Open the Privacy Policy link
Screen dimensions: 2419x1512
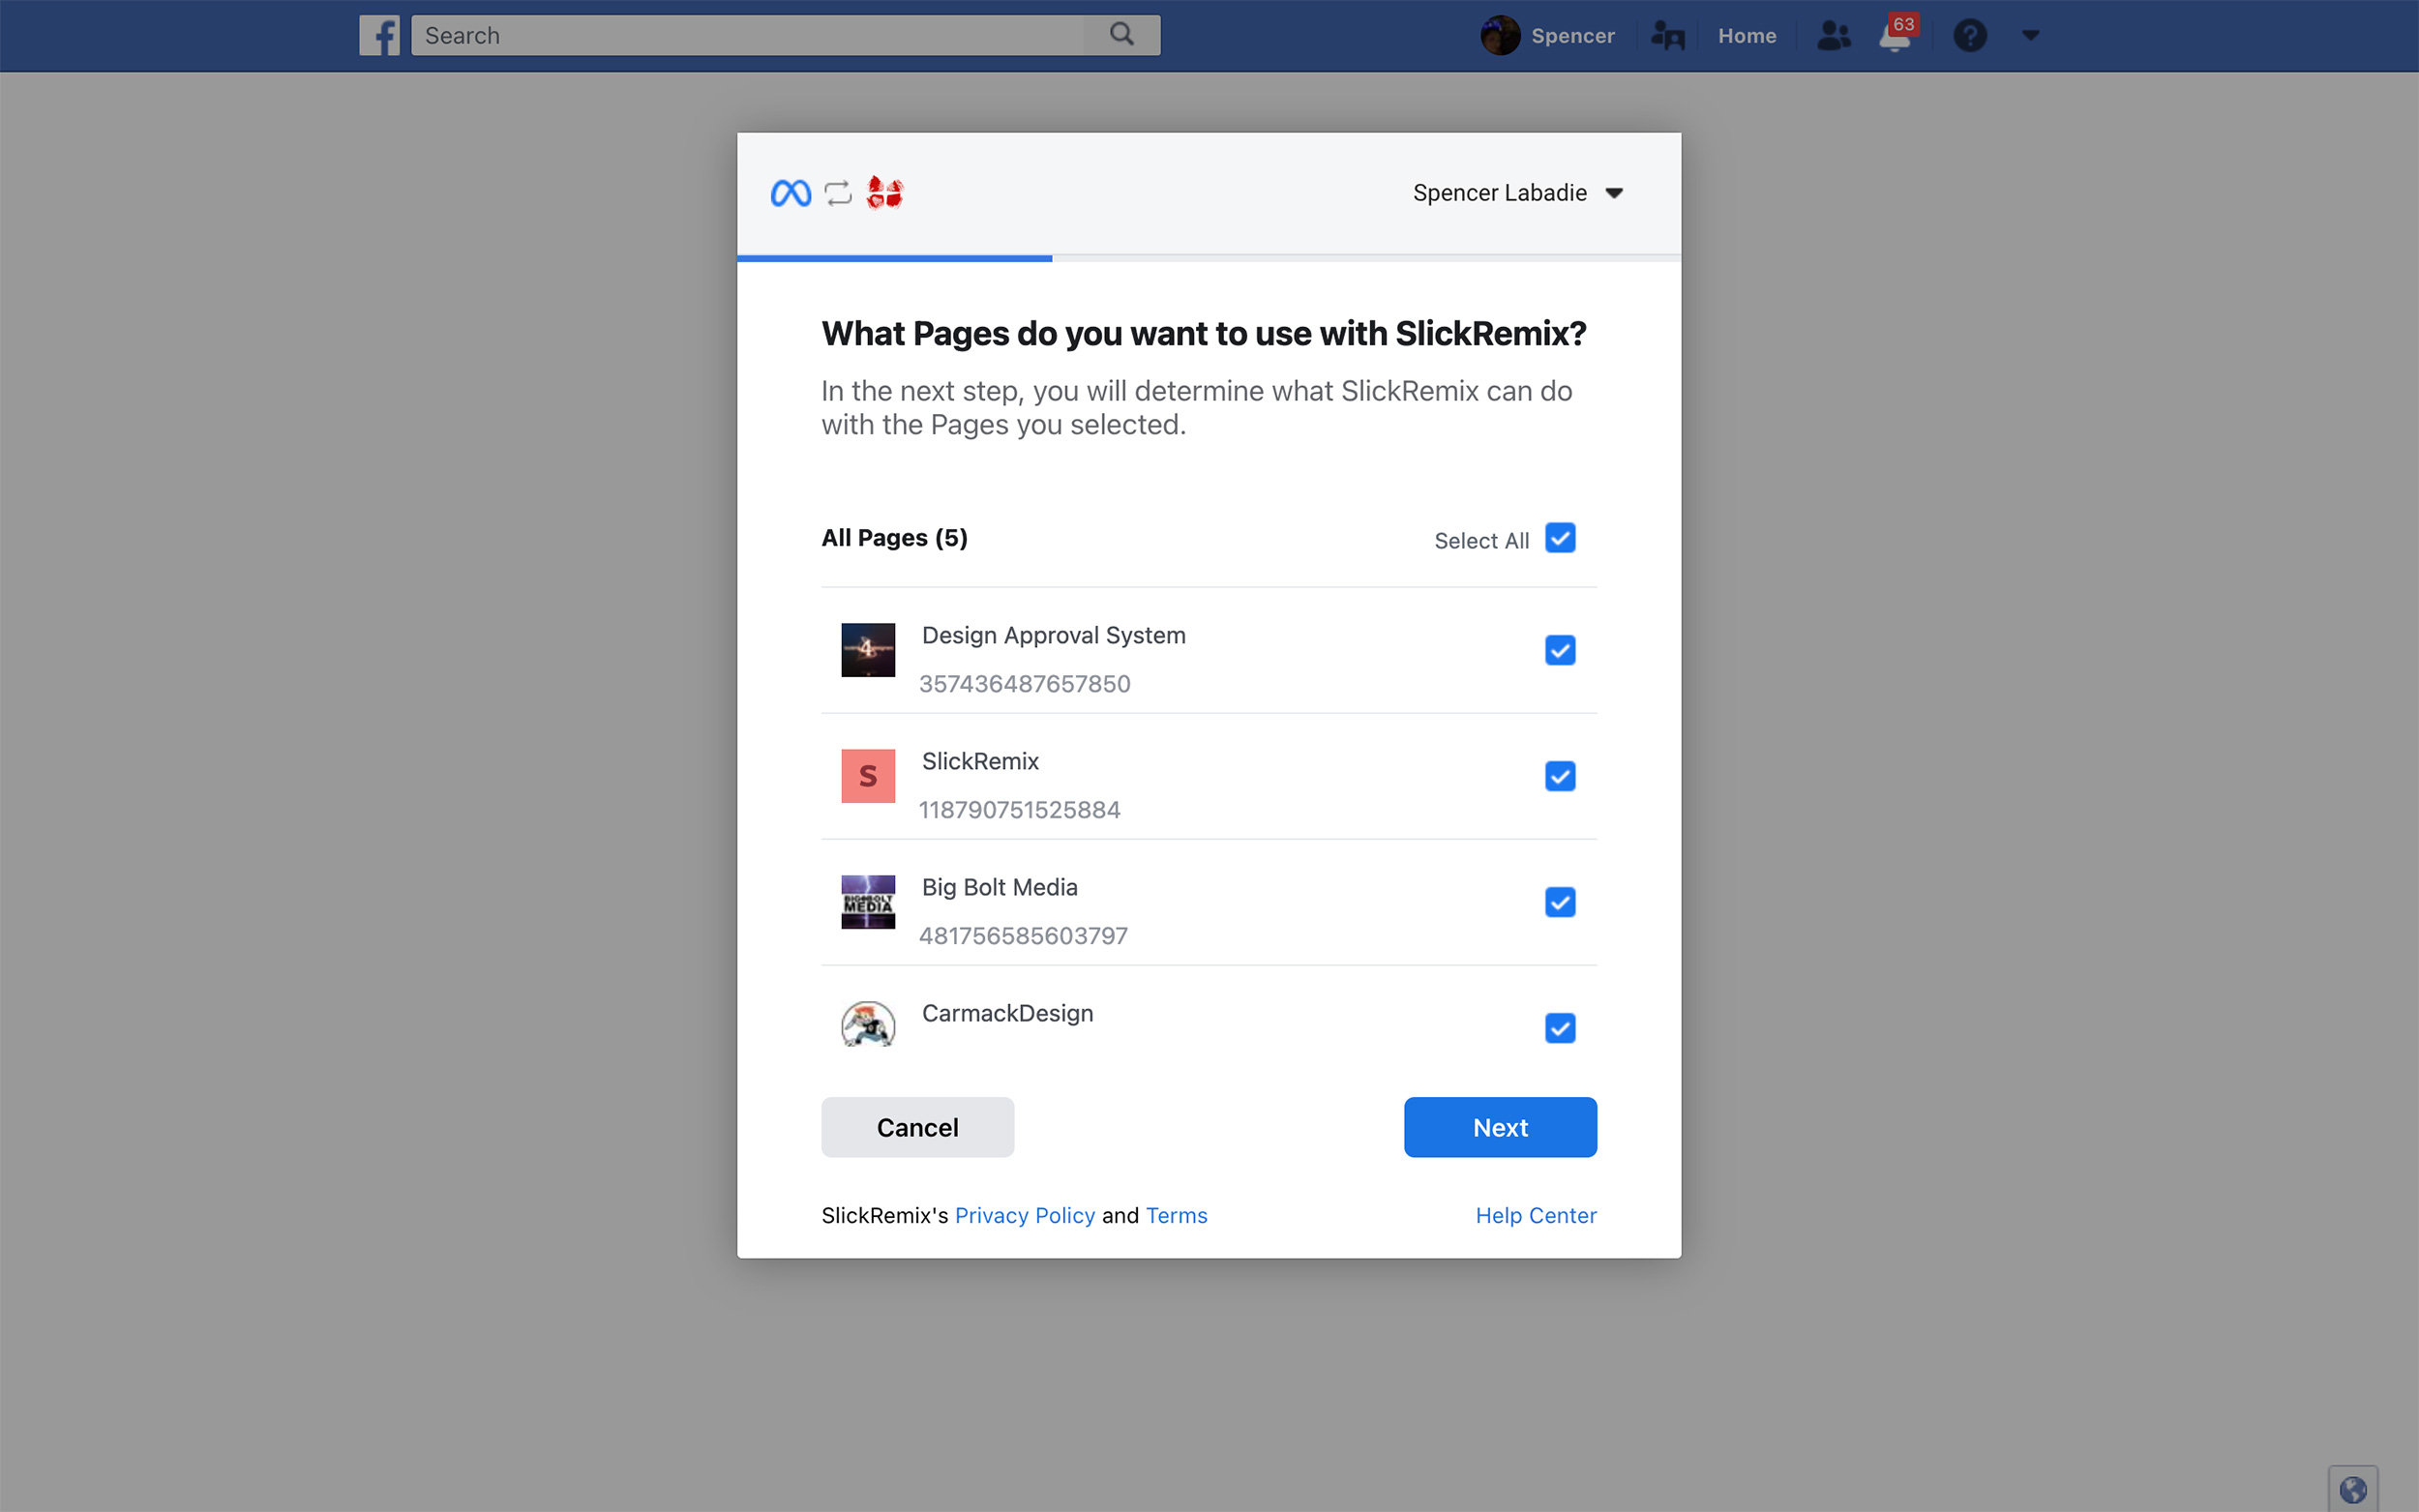click(x=1025, y=1215)
